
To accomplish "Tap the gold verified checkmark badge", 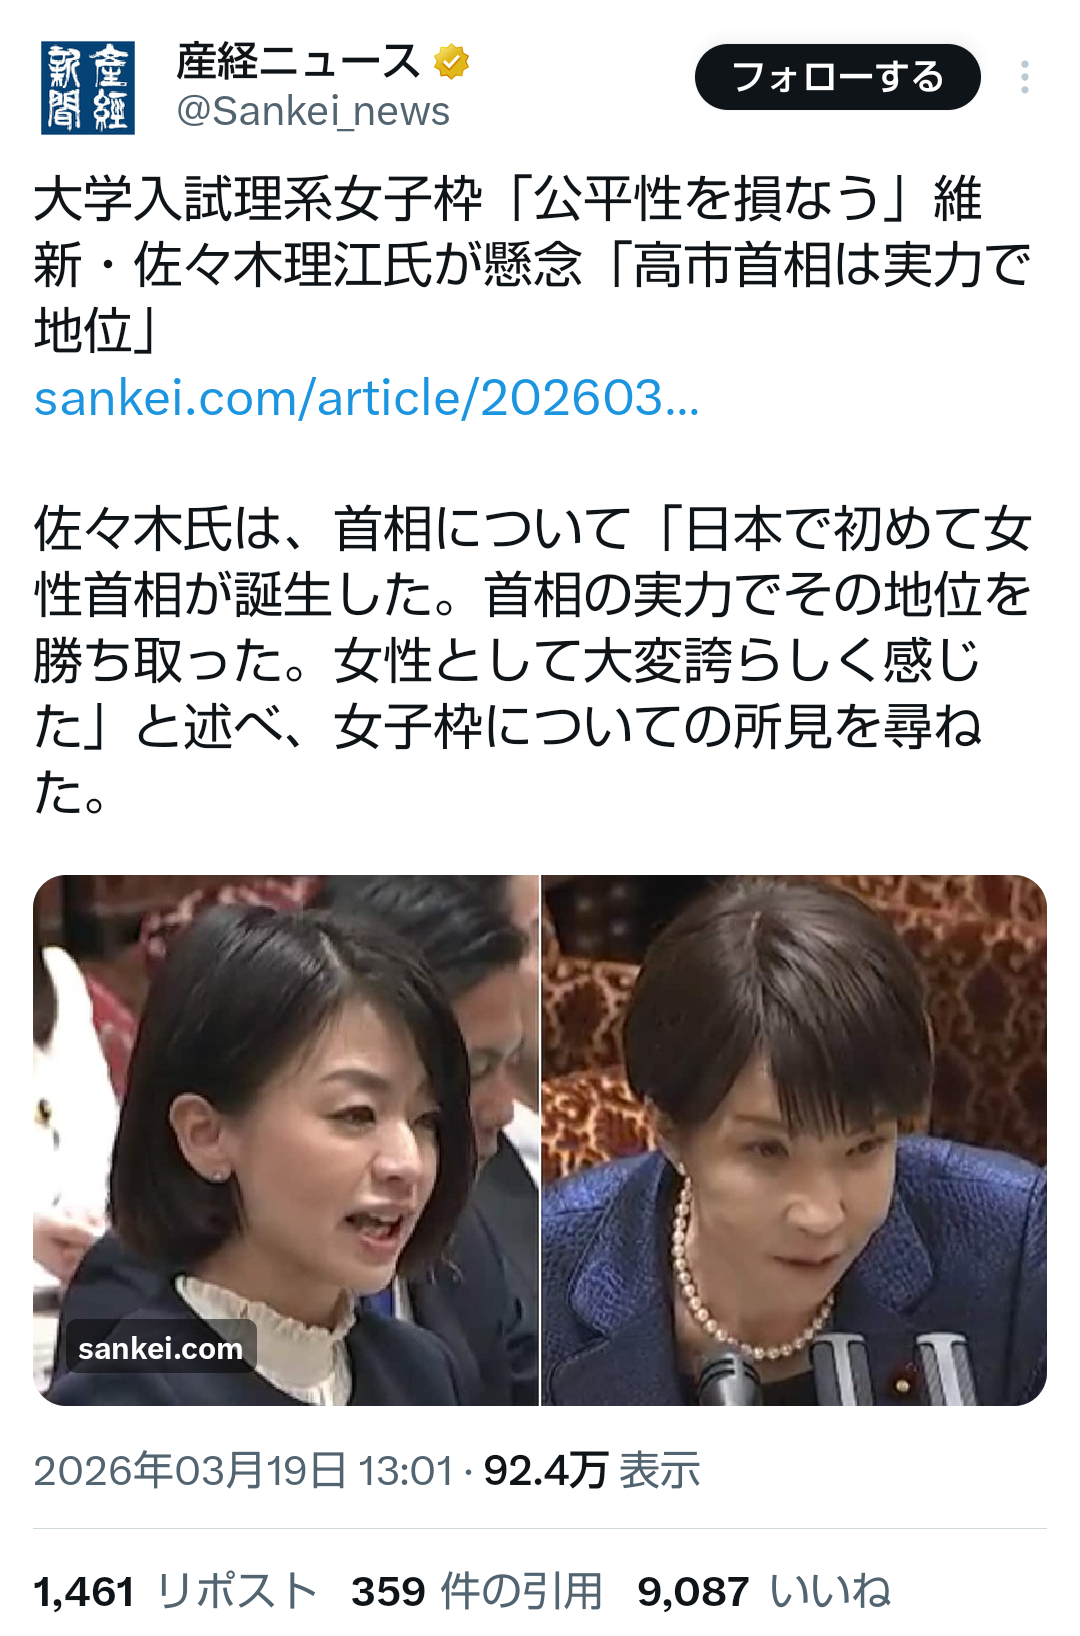I will (x=452, y=62).
